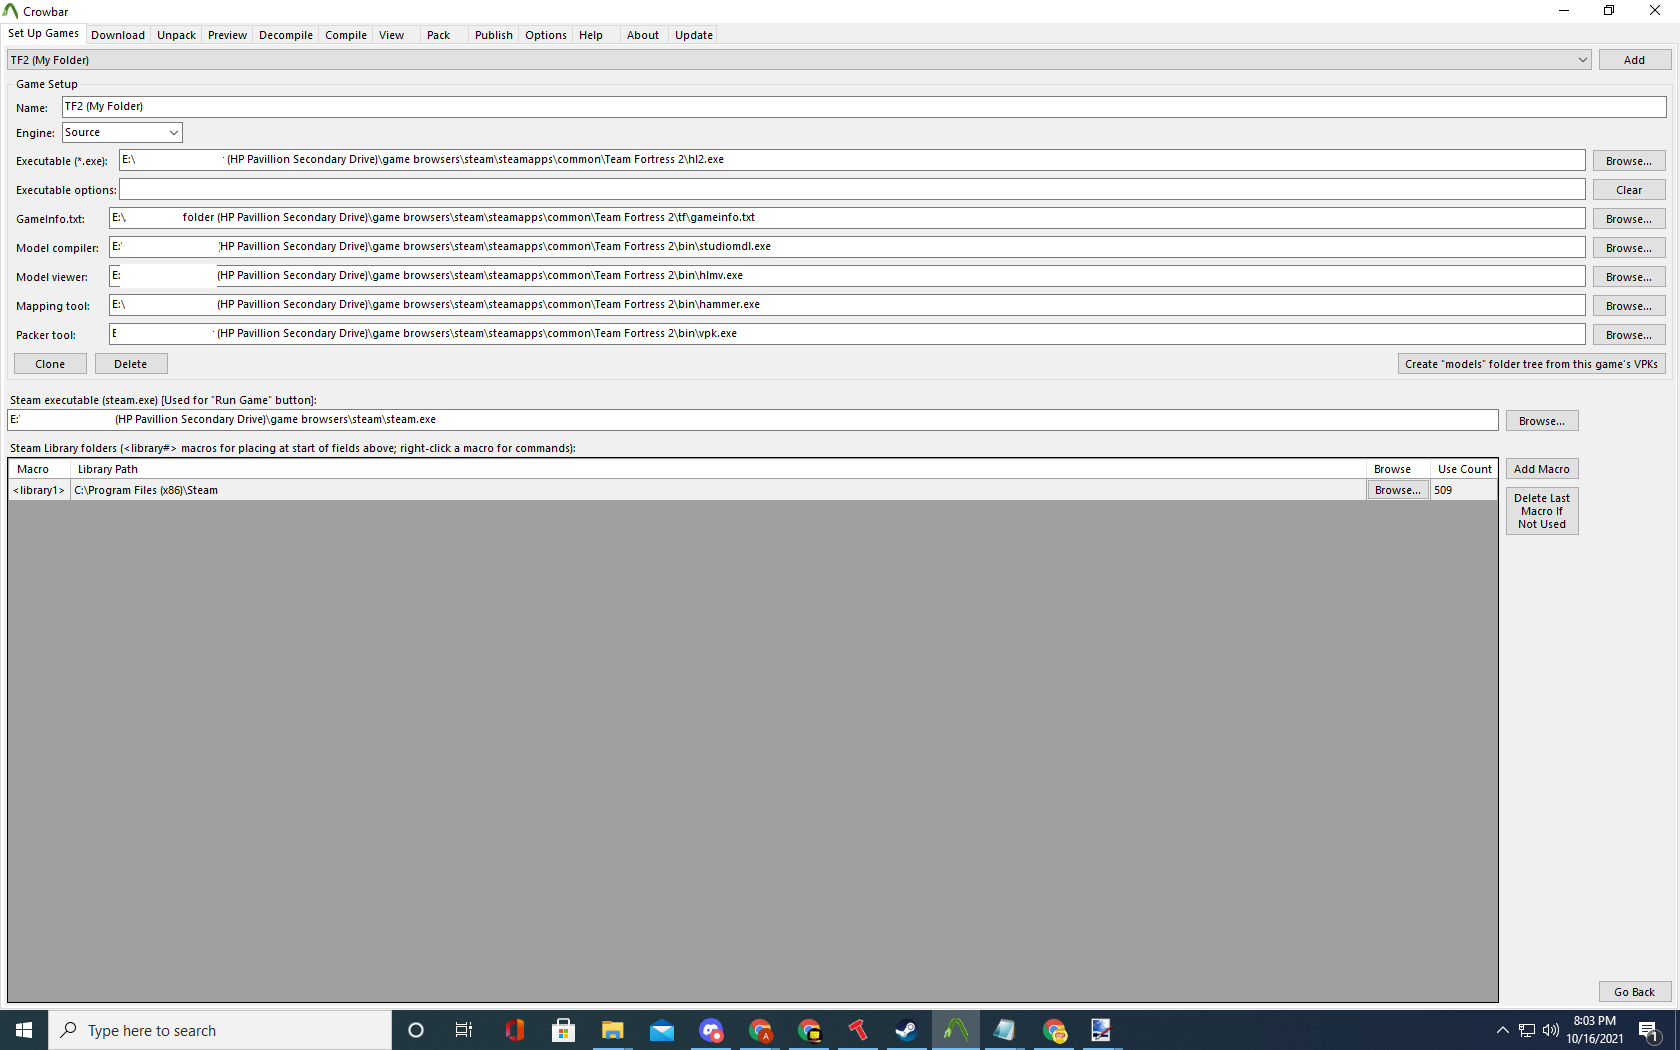
Task: Open the Pack tab
Action: pos(439,35)
